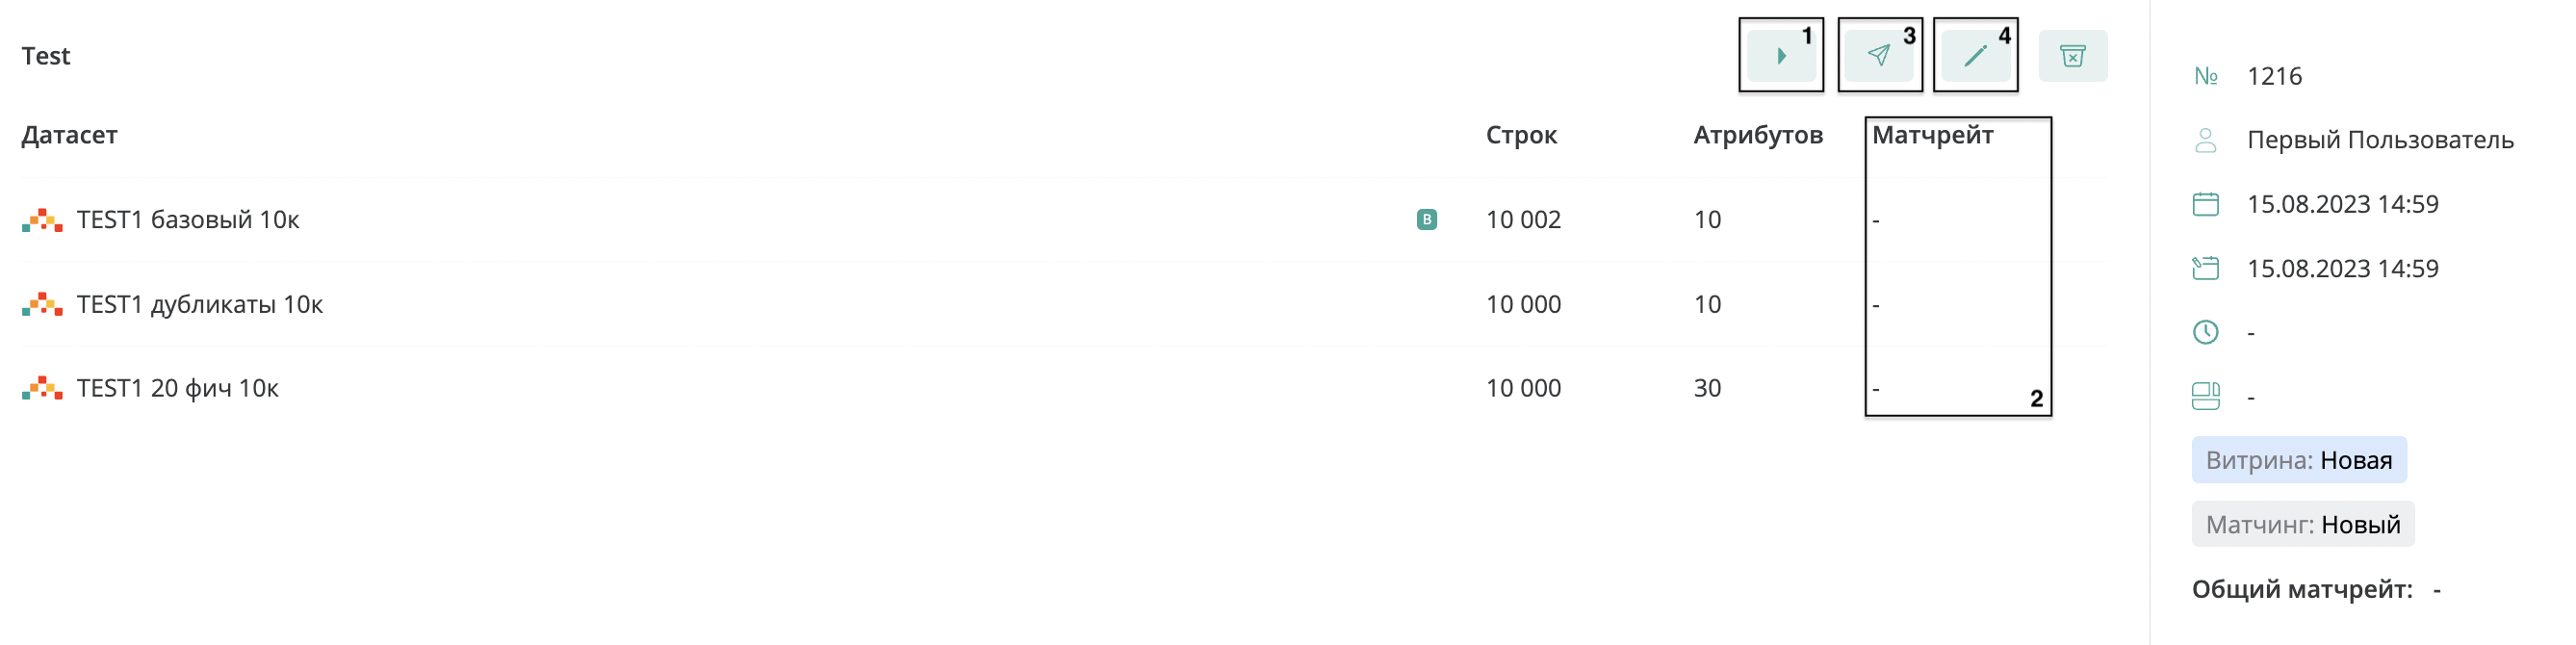The width and height of the screenshot is (2576, 645).
Task: Click the send paper-plane button
Action: coord(1879,56)
